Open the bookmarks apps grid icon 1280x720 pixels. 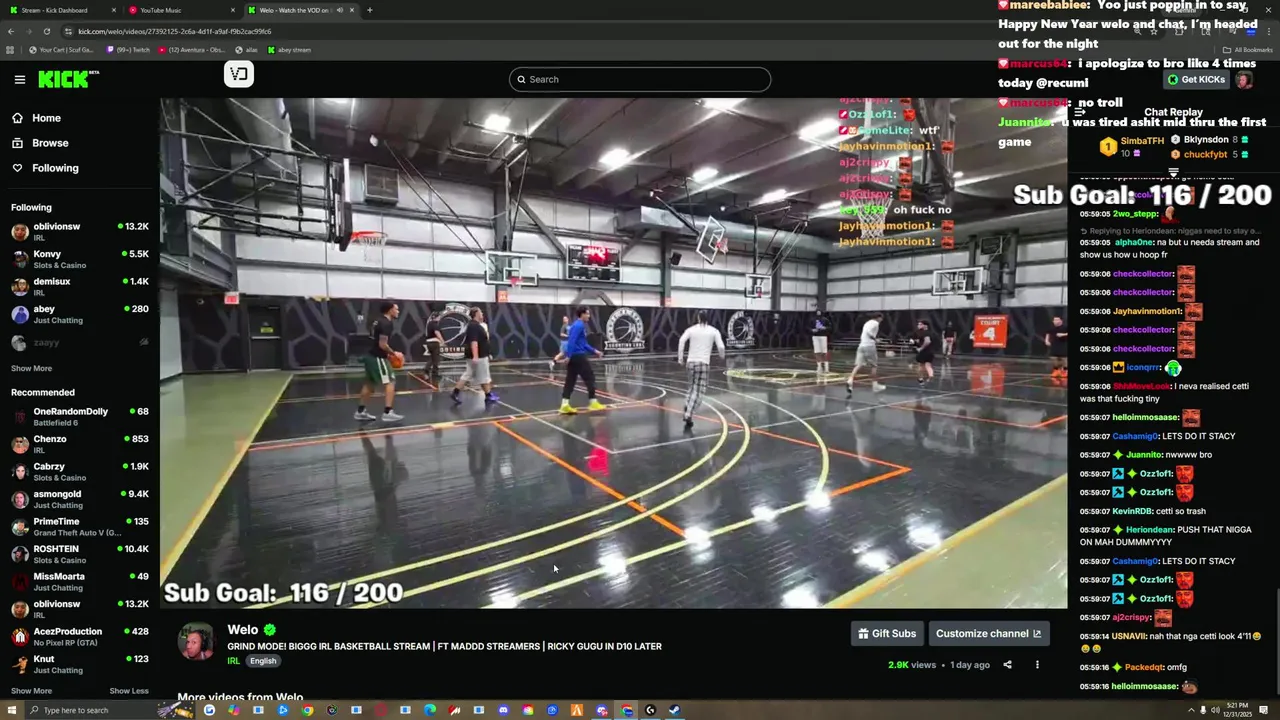(10, 49)
